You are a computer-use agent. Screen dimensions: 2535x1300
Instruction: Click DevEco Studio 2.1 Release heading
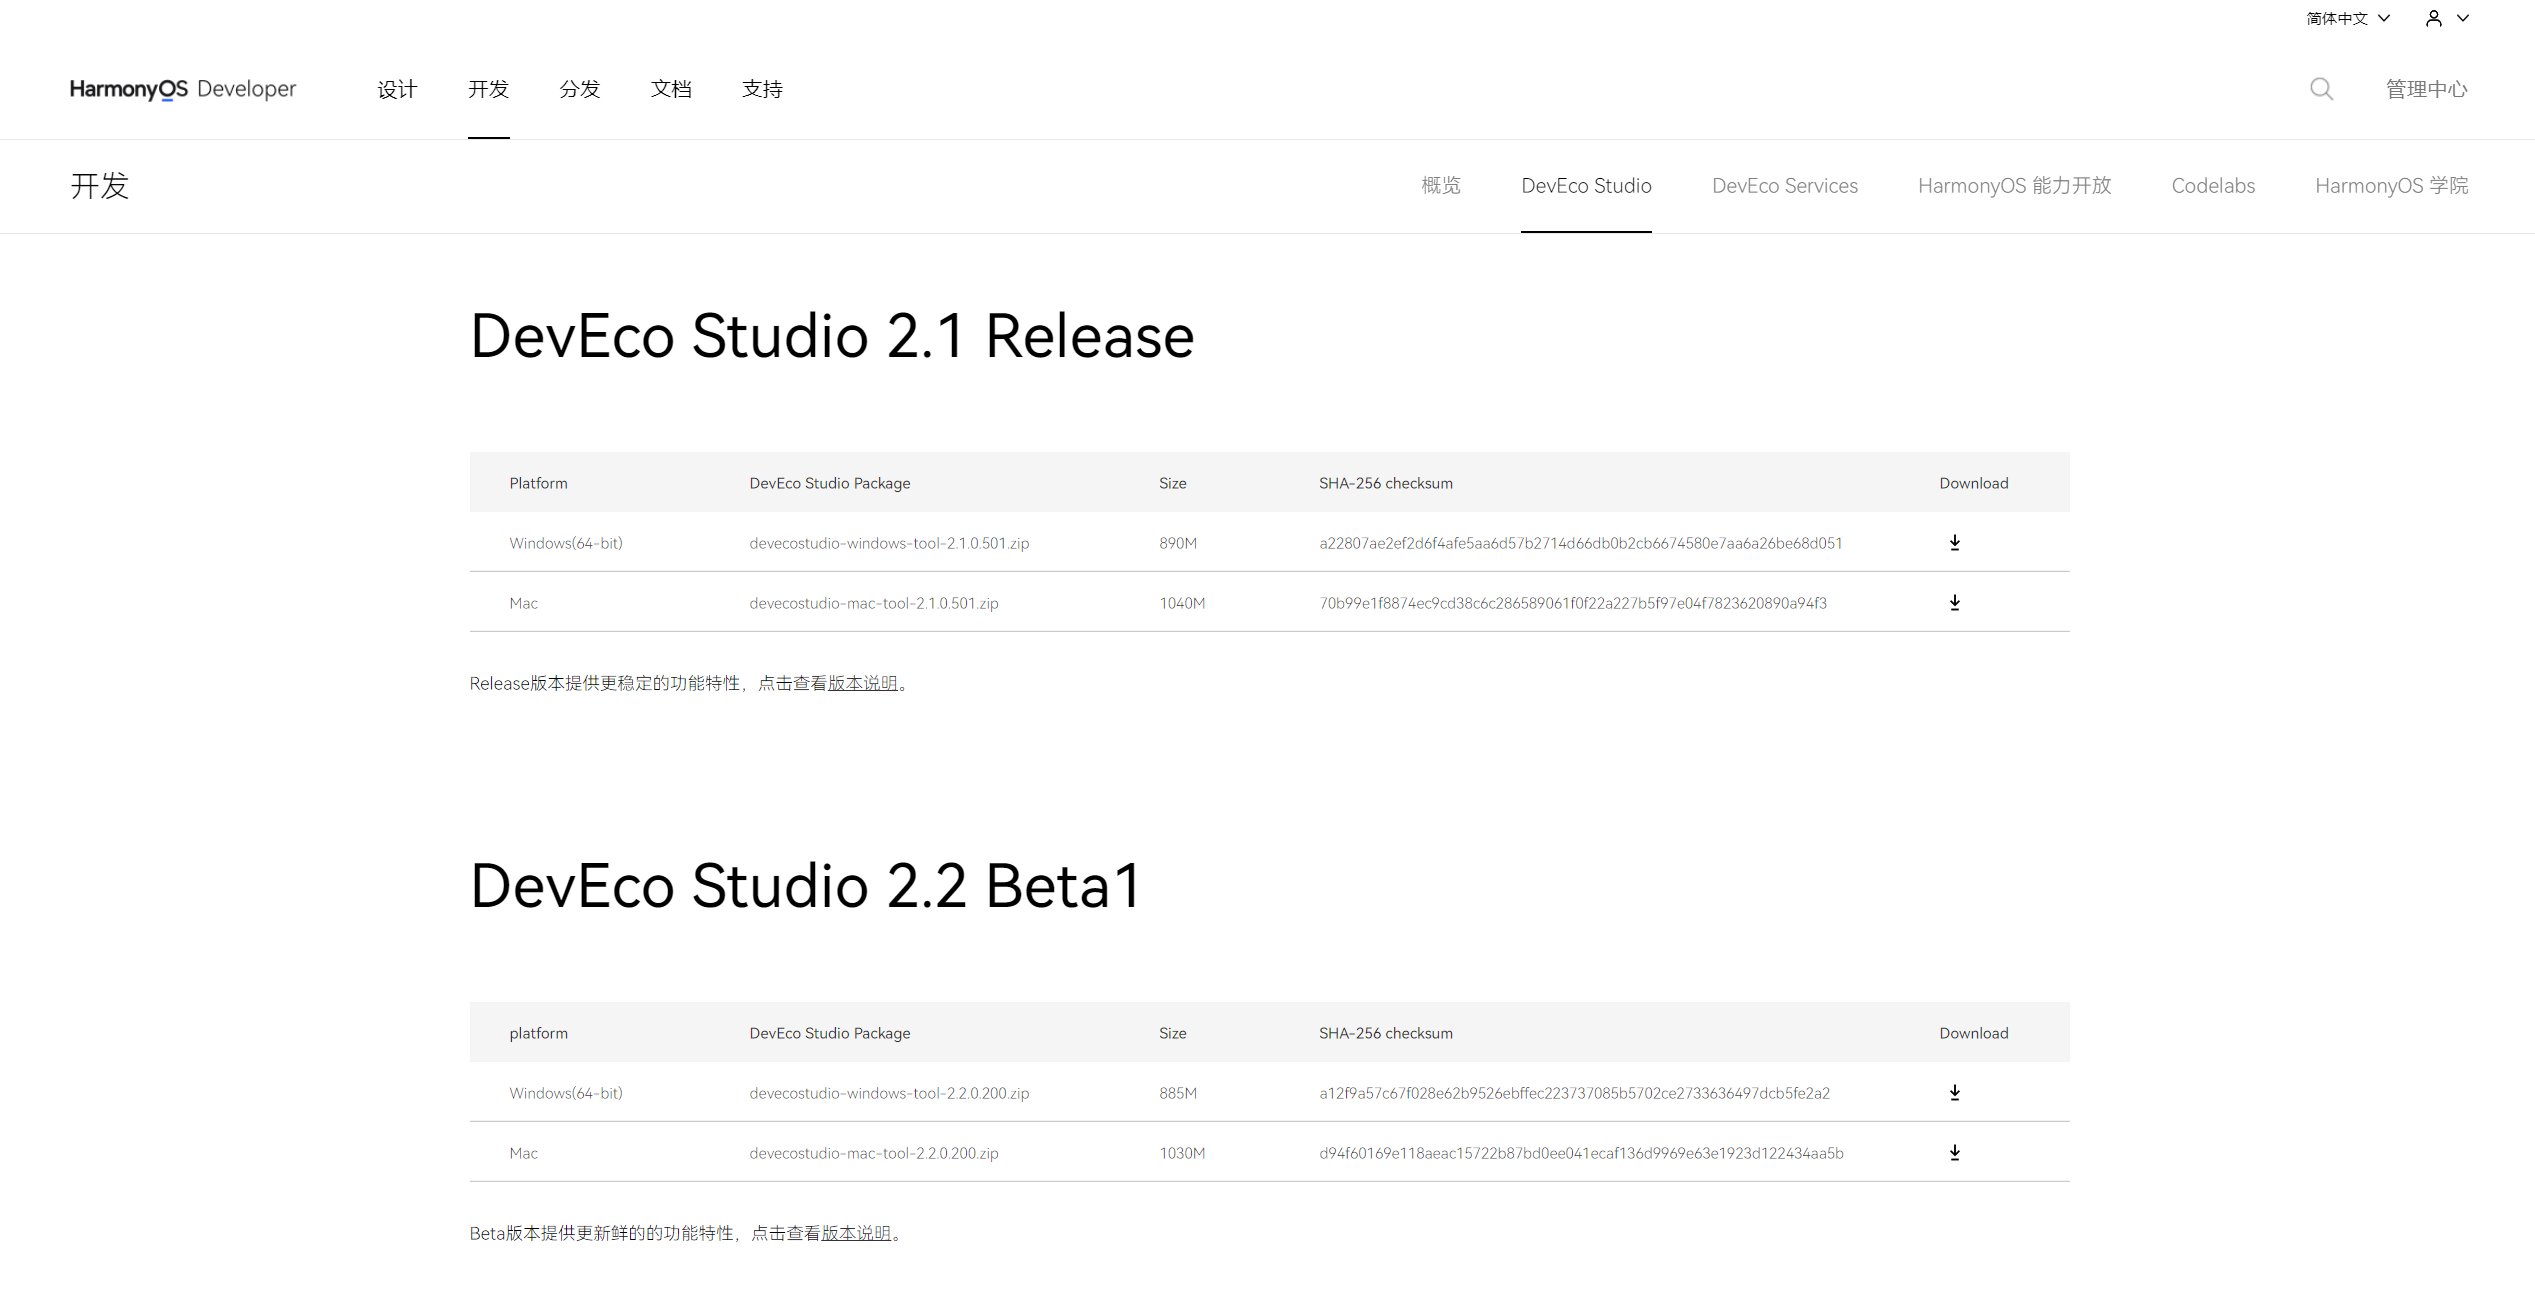click(x=832, y=336)
